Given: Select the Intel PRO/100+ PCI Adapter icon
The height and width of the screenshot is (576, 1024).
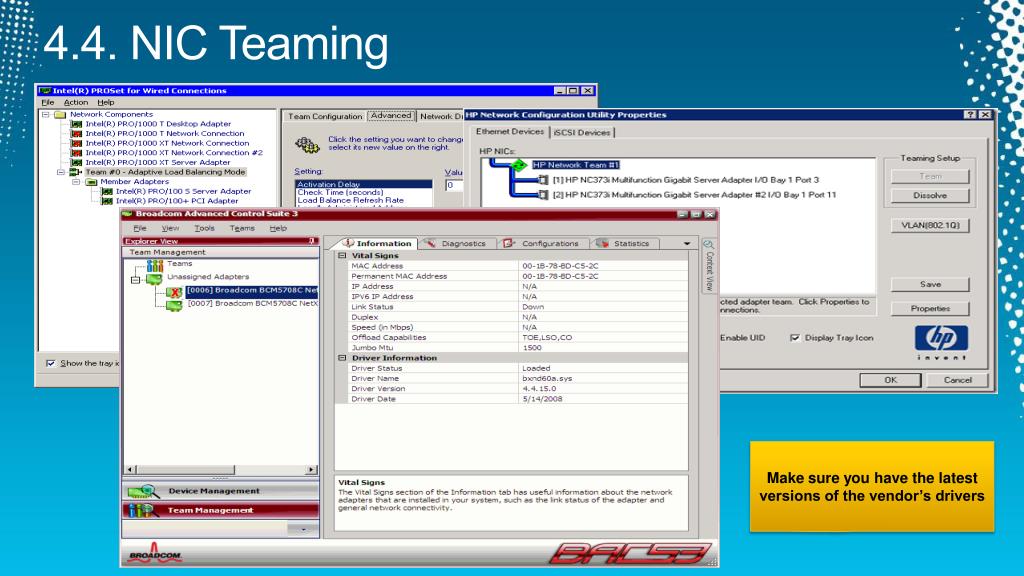Looking at the screenshot, I should coord(107,201).
